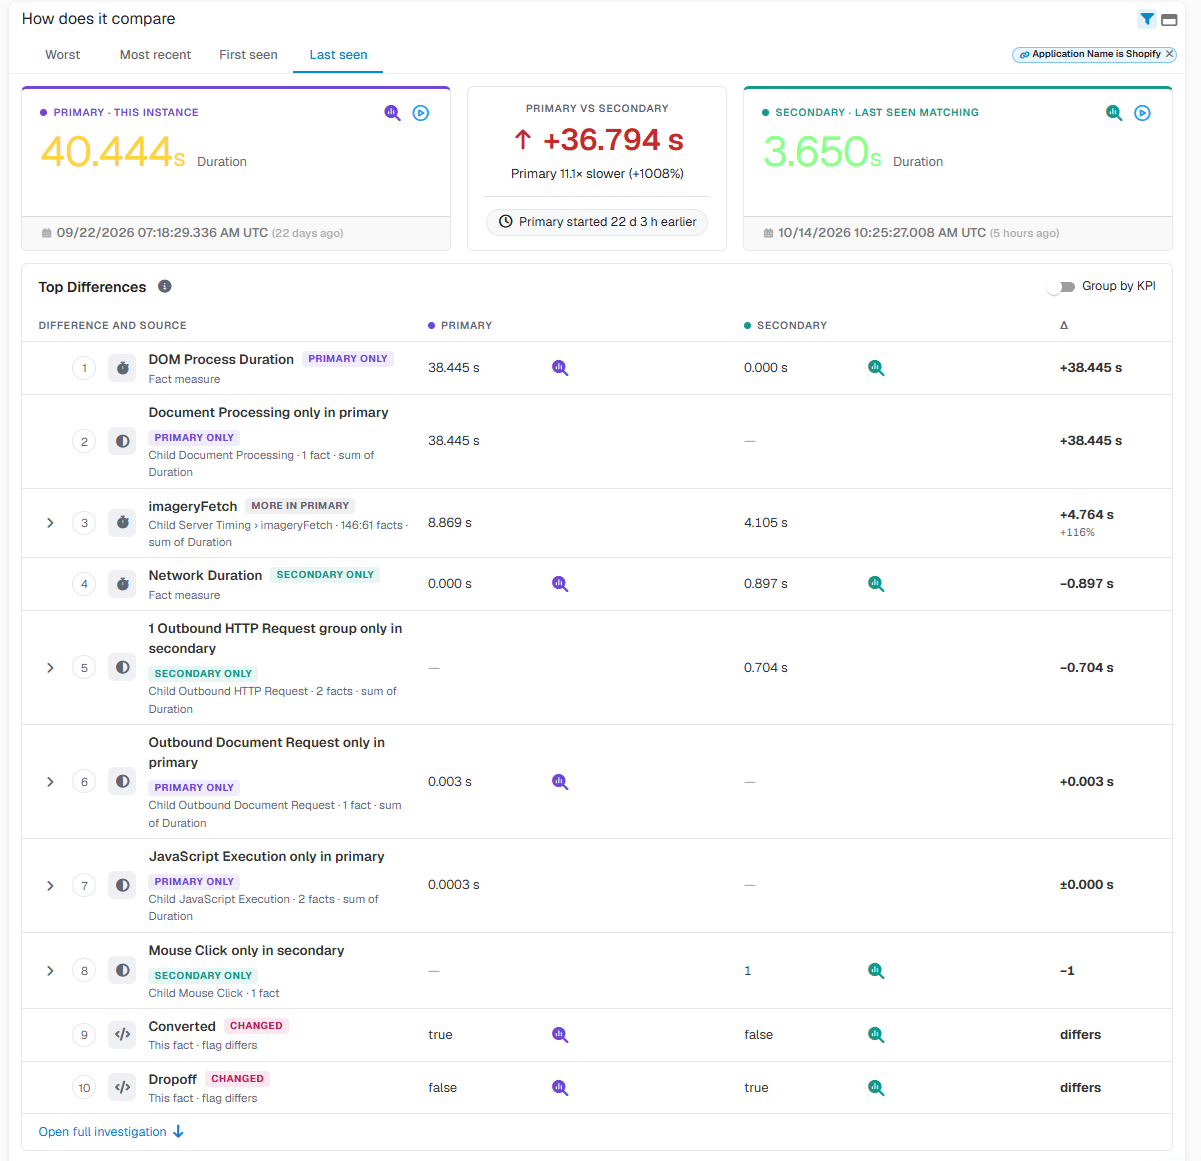Analyze secondary value of DOM Process Duration
The height and width of the screenshot is (1161, 1201).
tap(876, 368)
